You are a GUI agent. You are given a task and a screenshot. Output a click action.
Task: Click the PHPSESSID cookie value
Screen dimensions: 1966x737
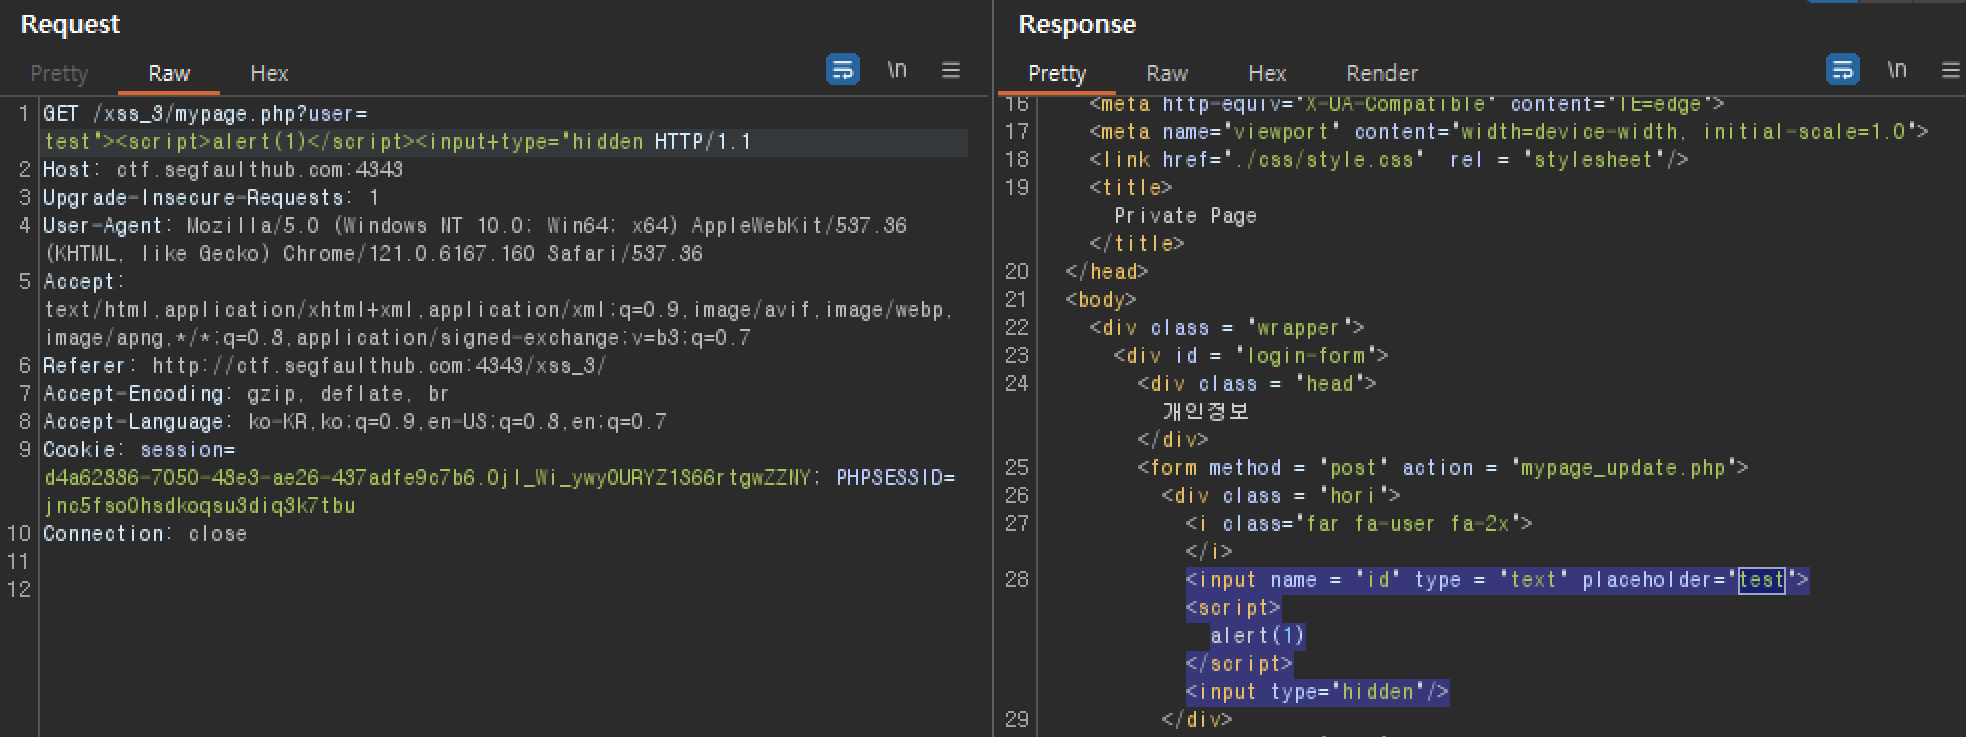click(200, 506)
